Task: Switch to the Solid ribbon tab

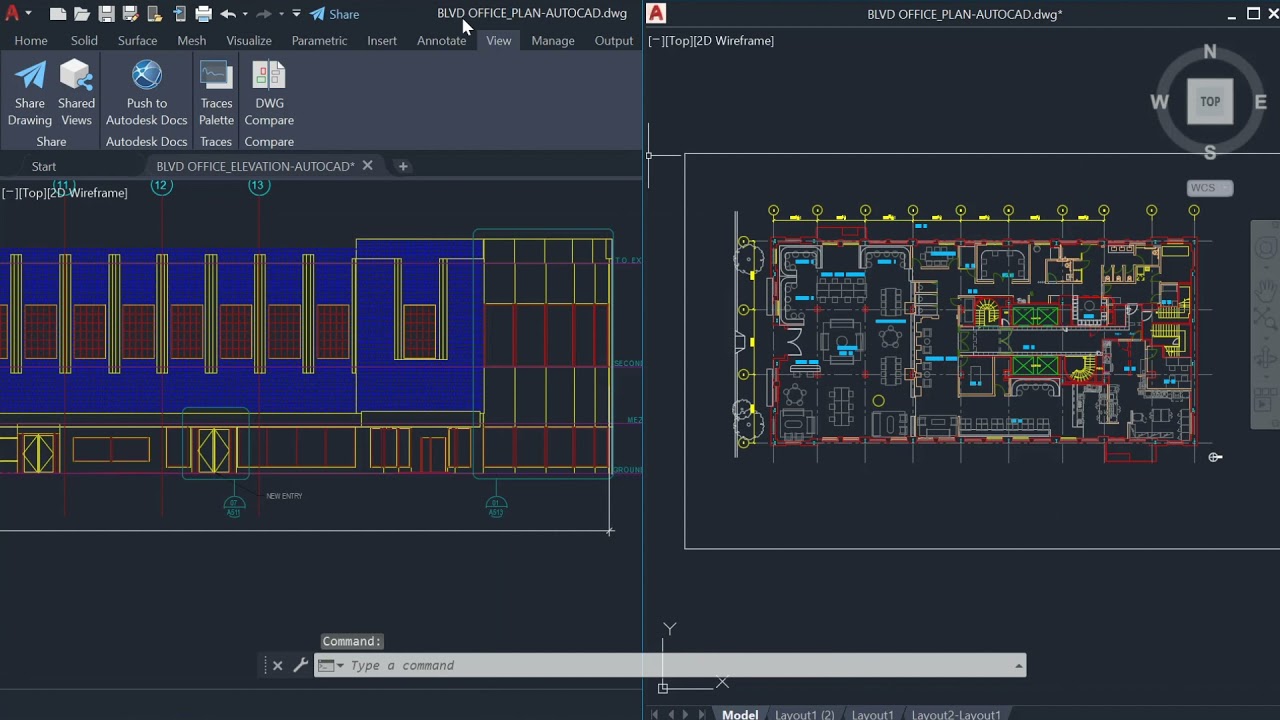Action: [x=84, y=41]
